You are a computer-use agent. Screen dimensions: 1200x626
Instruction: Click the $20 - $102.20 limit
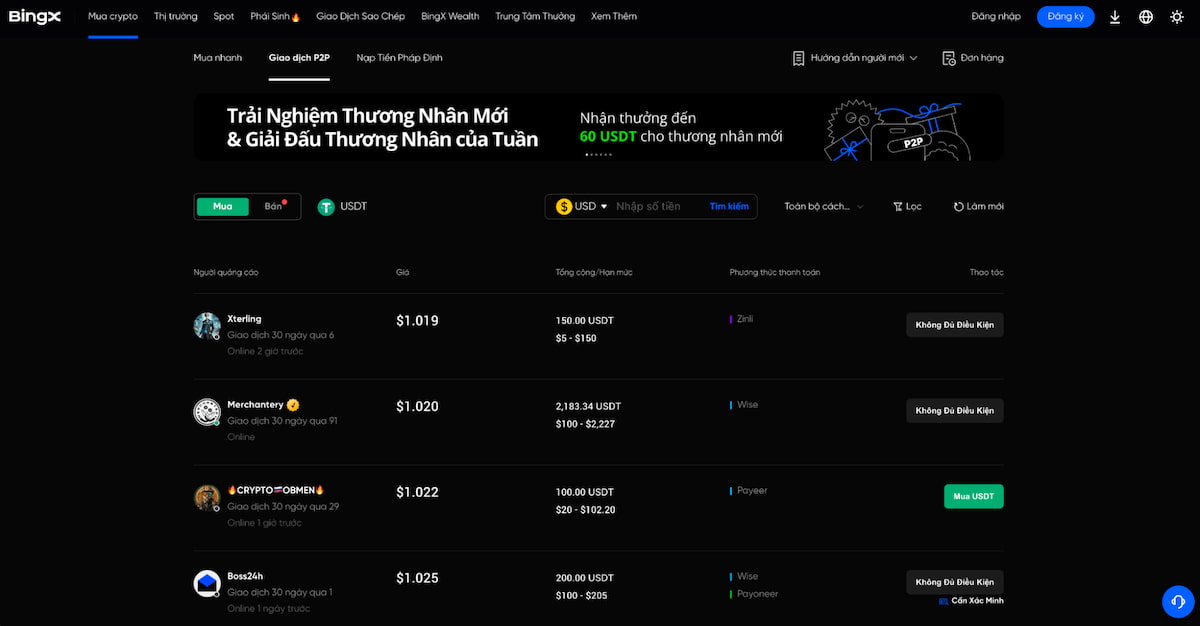tap(586, 510)
